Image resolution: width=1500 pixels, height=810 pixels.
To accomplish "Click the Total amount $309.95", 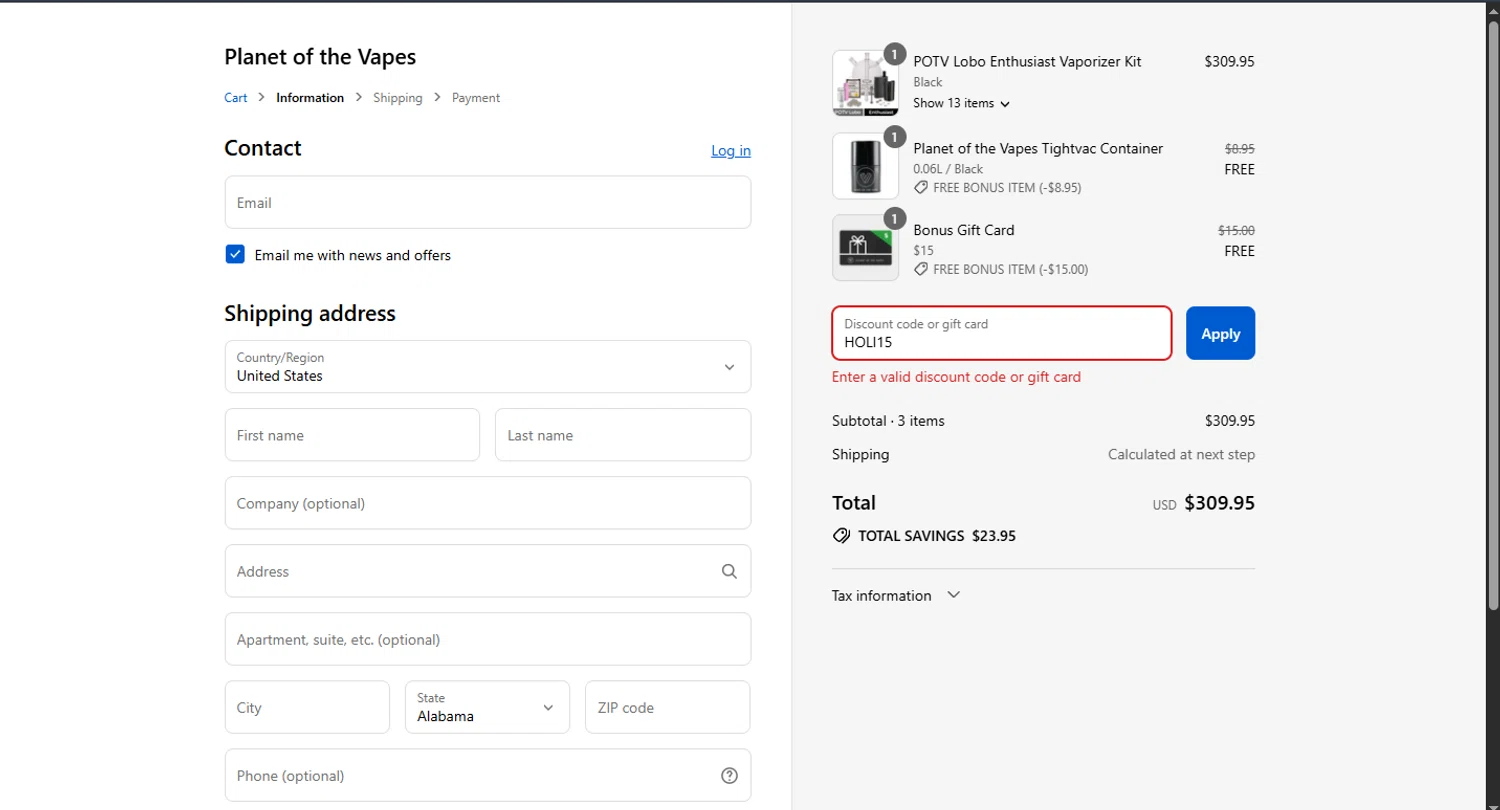I will [x=1219, y=503].
